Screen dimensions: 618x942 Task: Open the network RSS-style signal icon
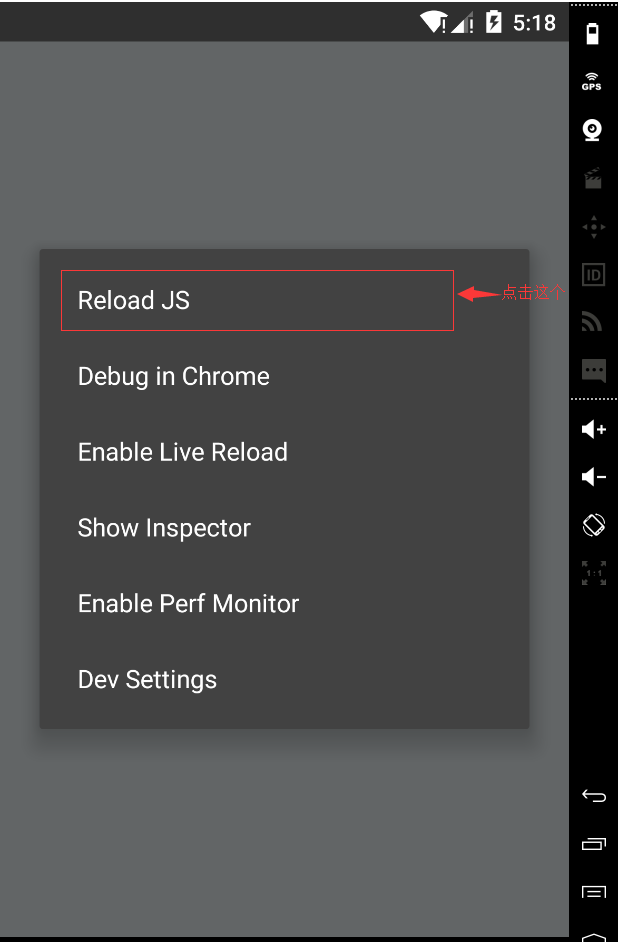click(x=592, y=322)
